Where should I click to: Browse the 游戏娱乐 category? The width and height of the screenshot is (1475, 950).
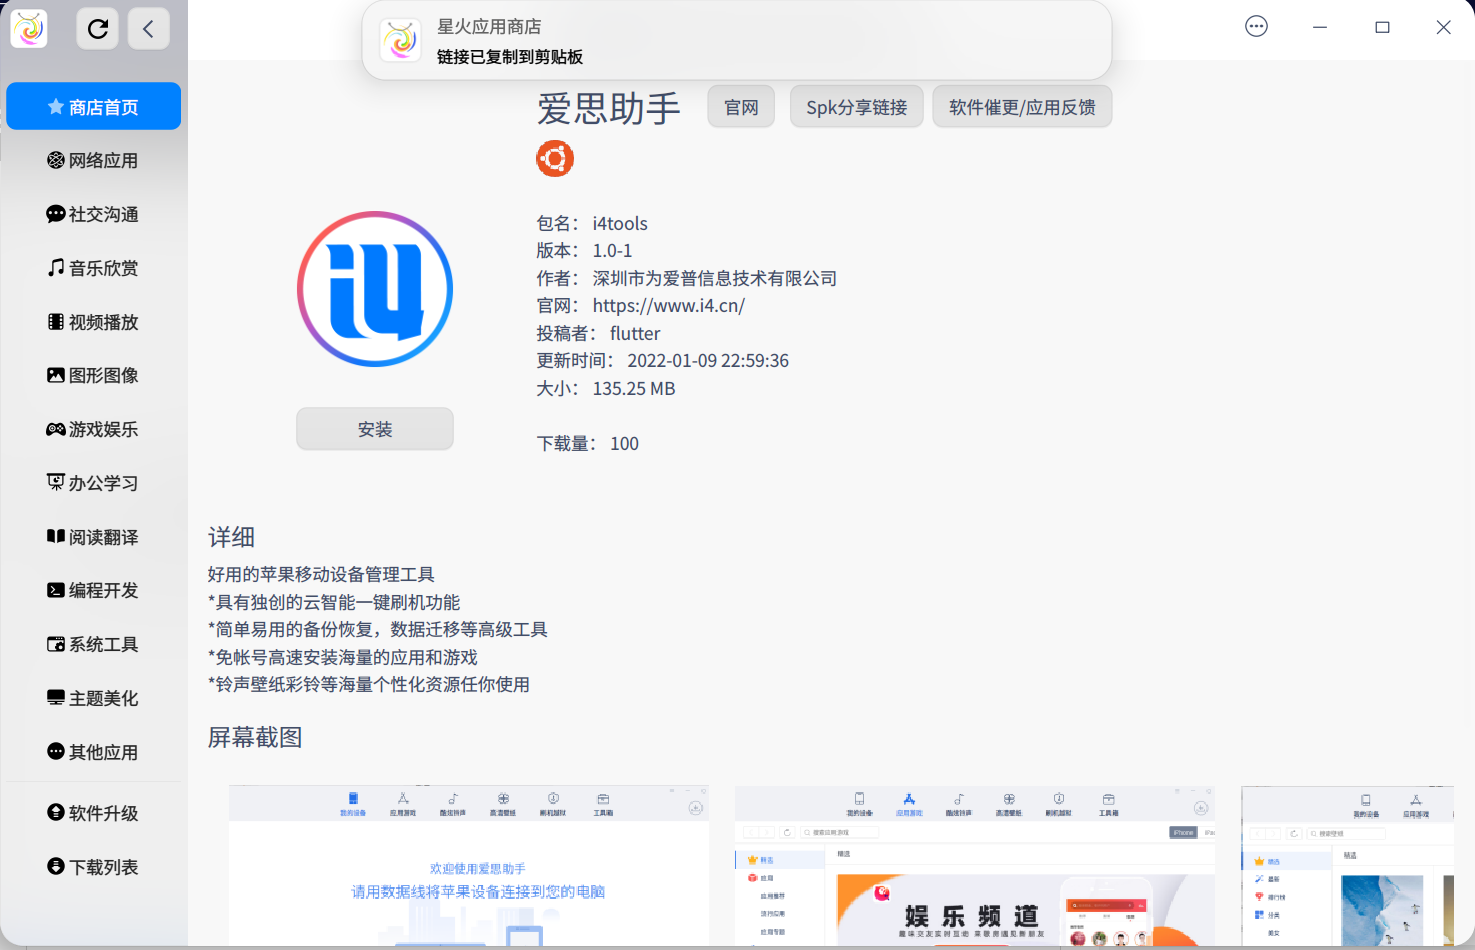click(93, 429)
